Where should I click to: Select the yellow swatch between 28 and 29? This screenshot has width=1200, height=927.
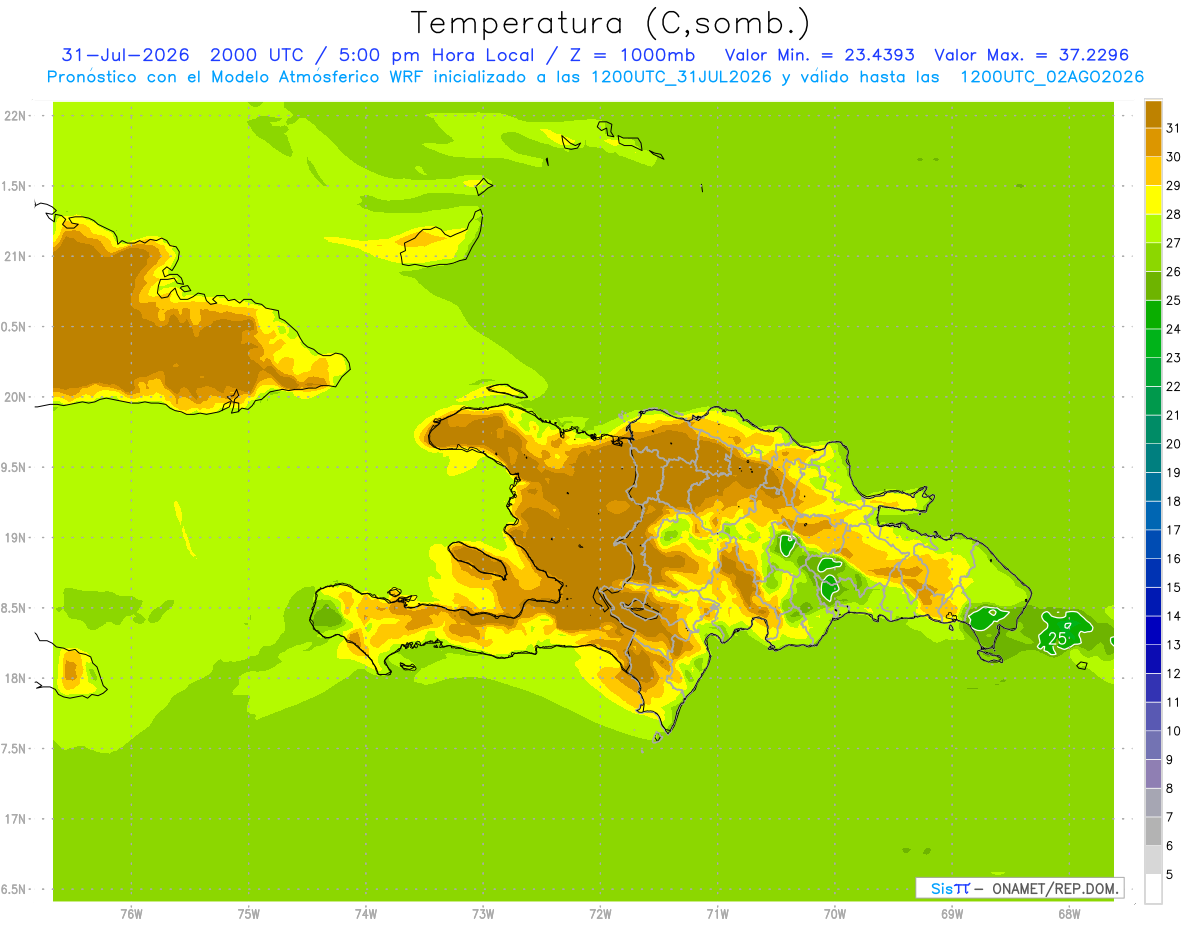coord(1153,200)
